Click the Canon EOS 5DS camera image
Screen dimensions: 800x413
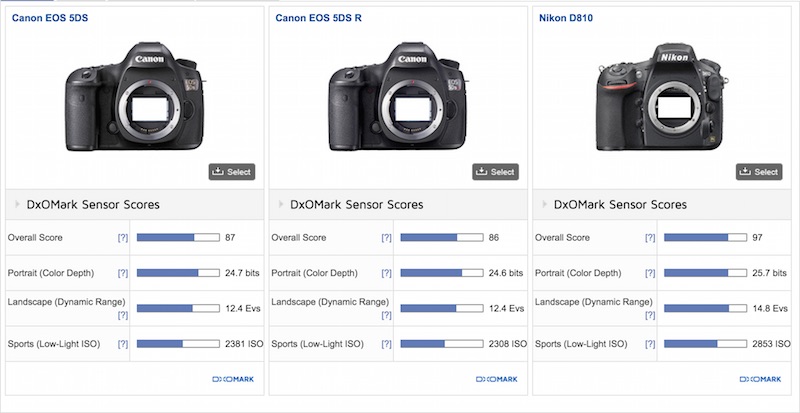[x=135, y=96]
